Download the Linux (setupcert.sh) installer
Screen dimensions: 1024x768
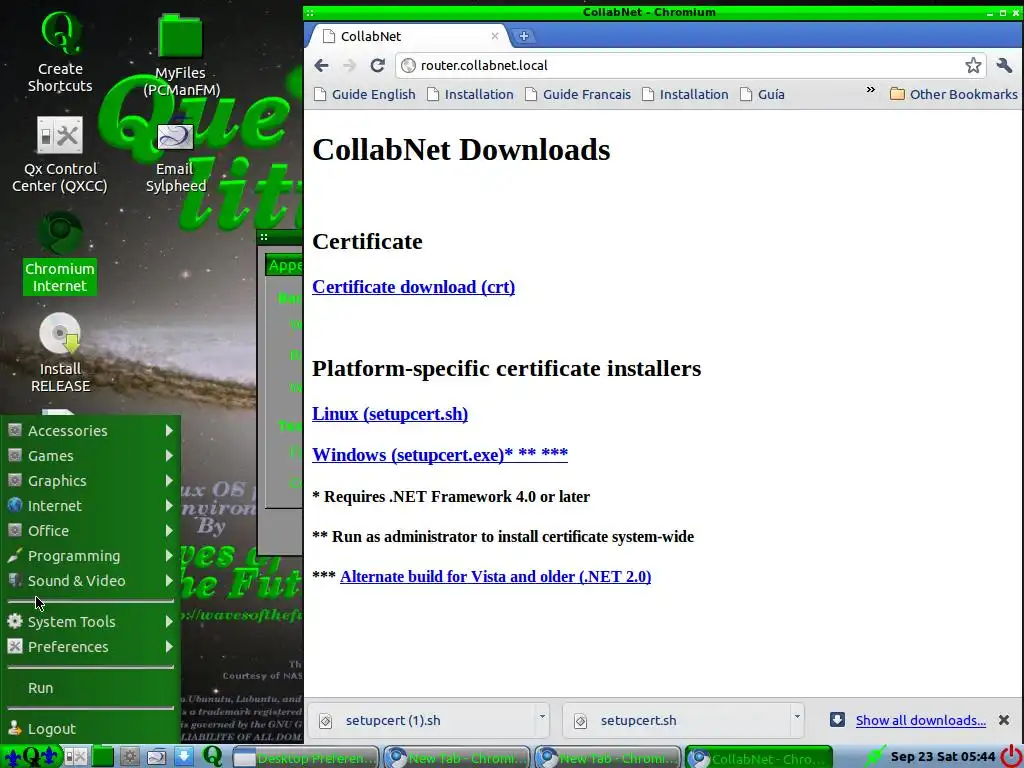390,414
